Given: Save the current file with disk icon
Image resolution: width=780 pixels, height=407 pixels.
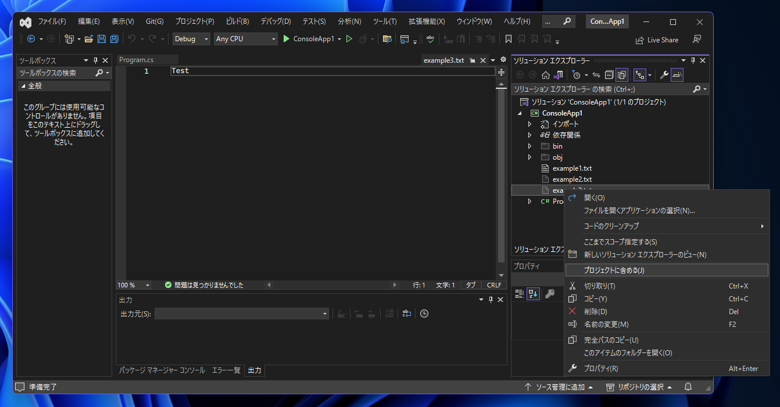Looking at the screenshot, I should pos(101,39).
